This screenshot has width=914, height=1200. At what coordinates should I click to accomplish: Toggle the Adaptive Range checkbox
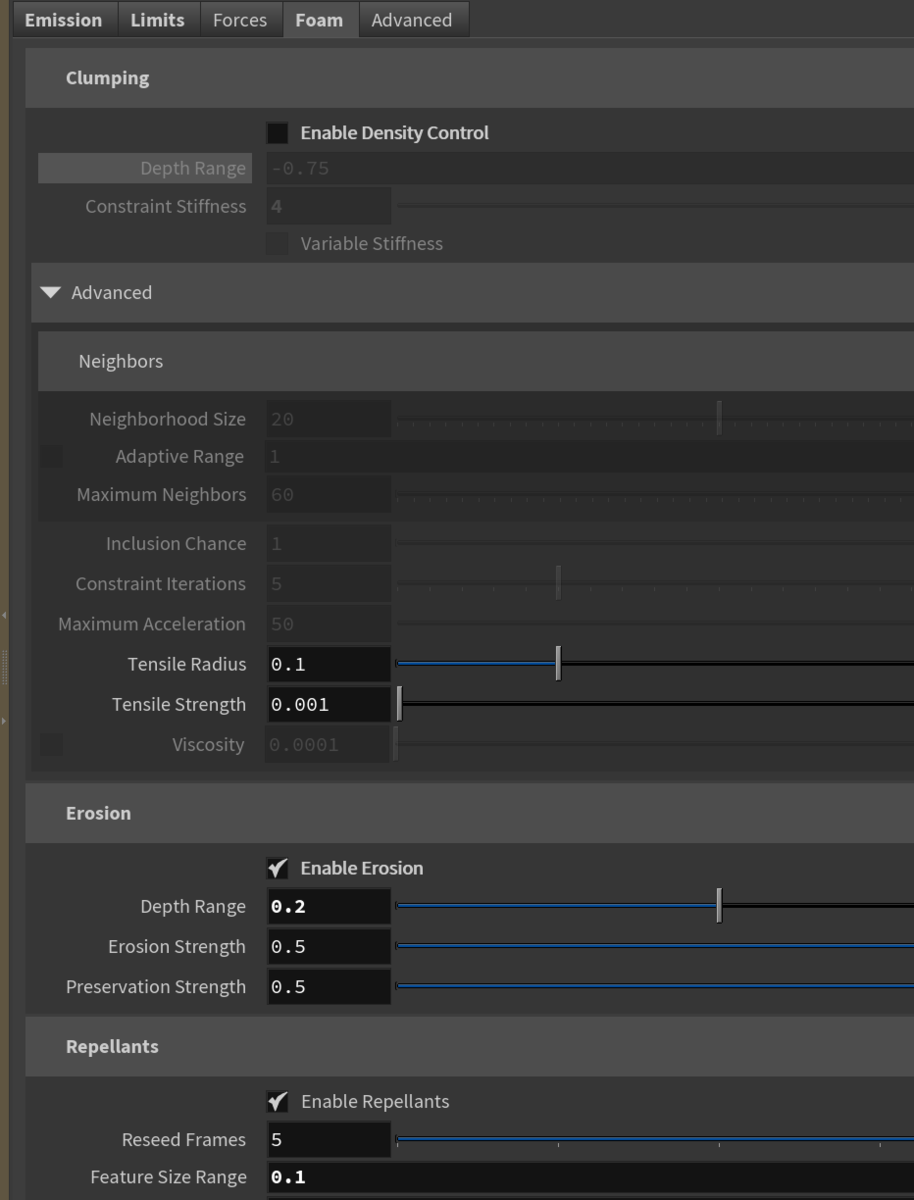coord(51,457)
